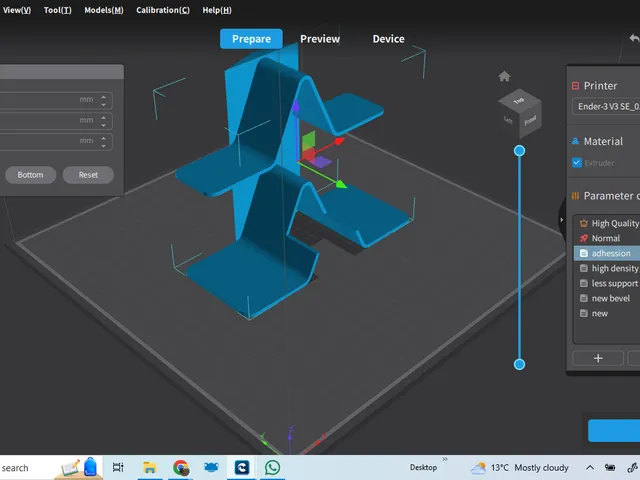Open the weather widget showing 13°C
This screenshot has width=640, height=480.
coord(520,468)
